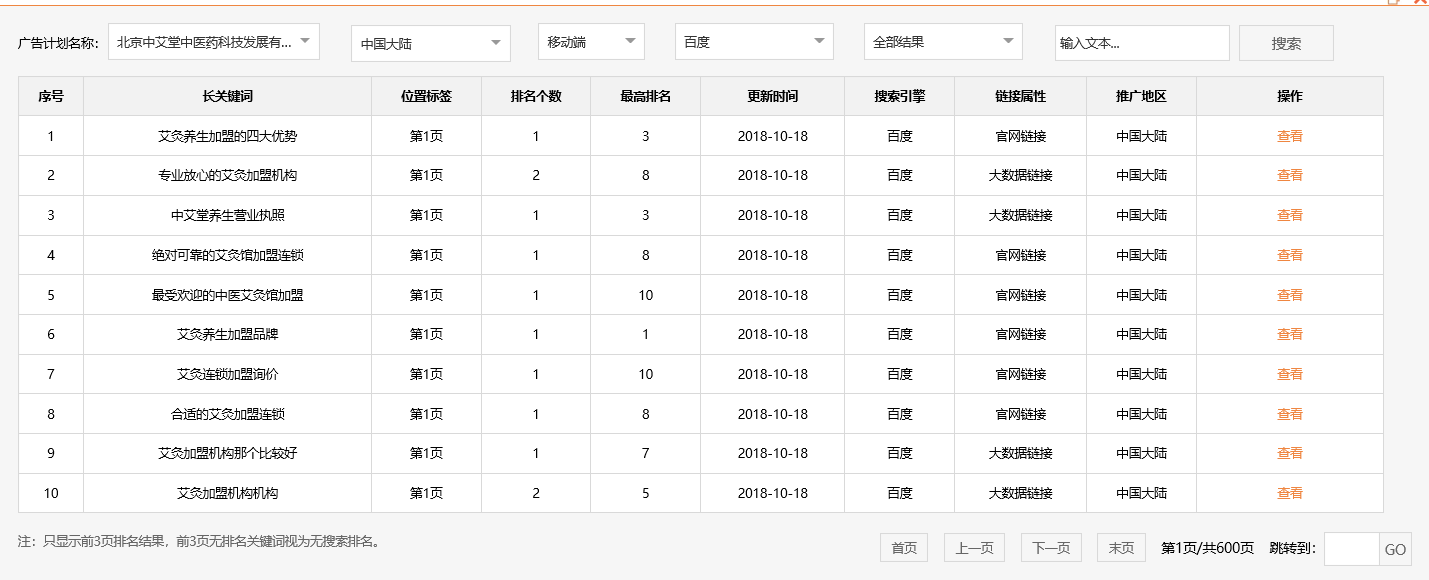Click the 跳转到 page number field
The image size is (1429, 580).
[x=1354, y=547]
